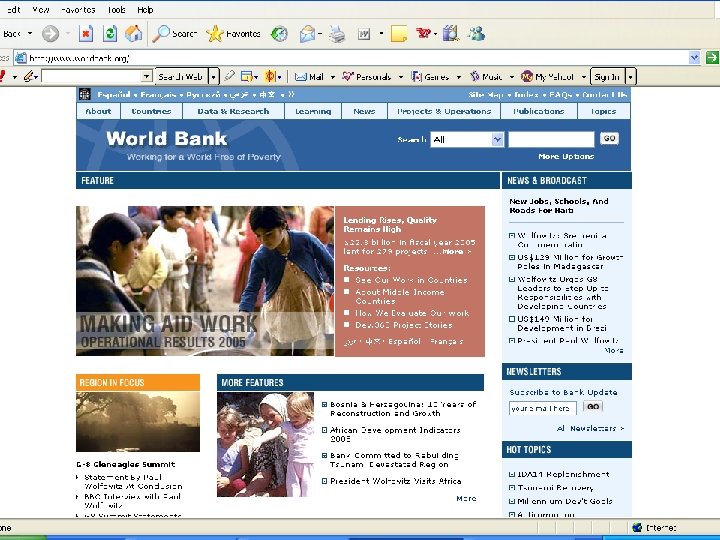Expand the address bar URL dropdown

coord(695,58)
